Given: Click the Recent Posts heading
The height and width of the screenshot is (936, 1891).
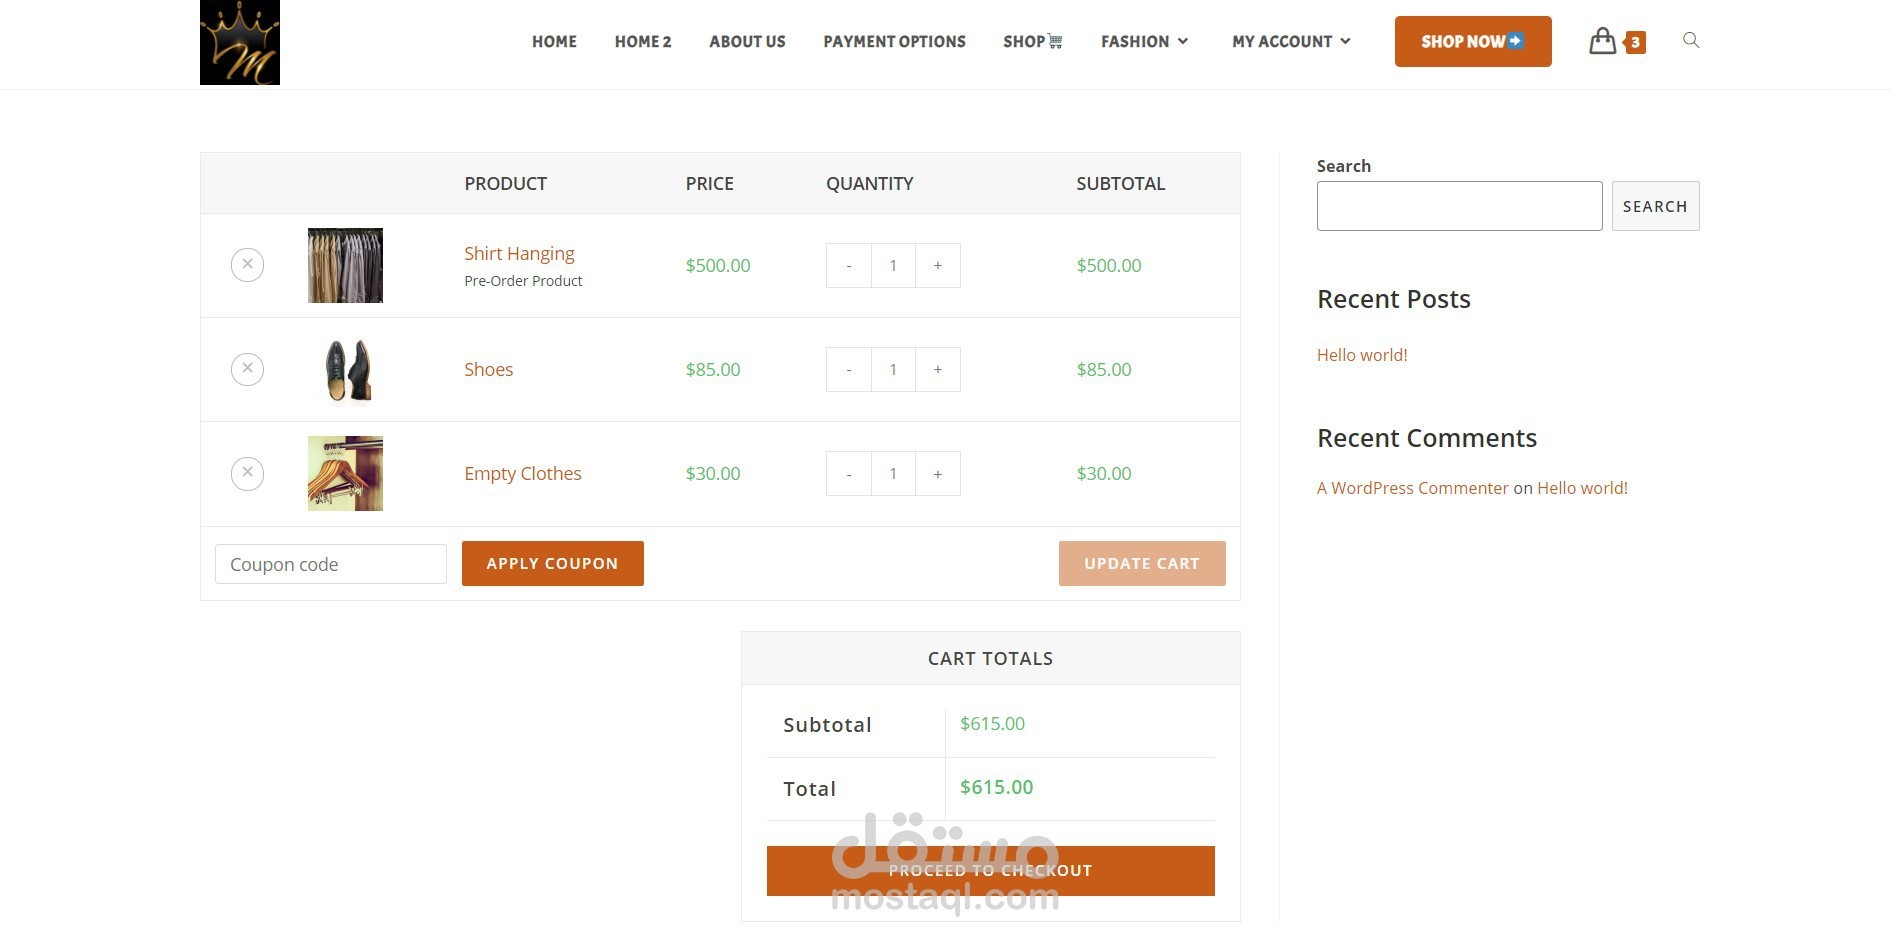Looking at the screenshot, I should coord(1393,299).
